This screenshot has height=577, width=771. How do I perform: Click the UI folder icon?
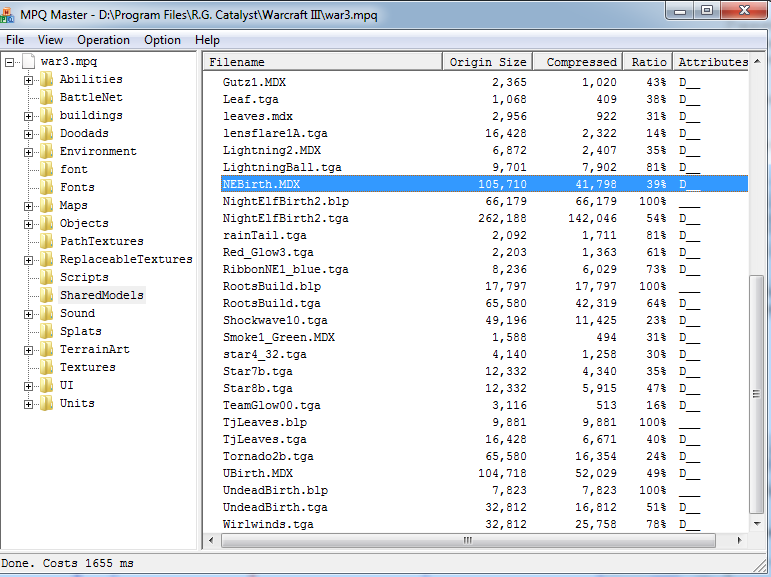point(46,385)
